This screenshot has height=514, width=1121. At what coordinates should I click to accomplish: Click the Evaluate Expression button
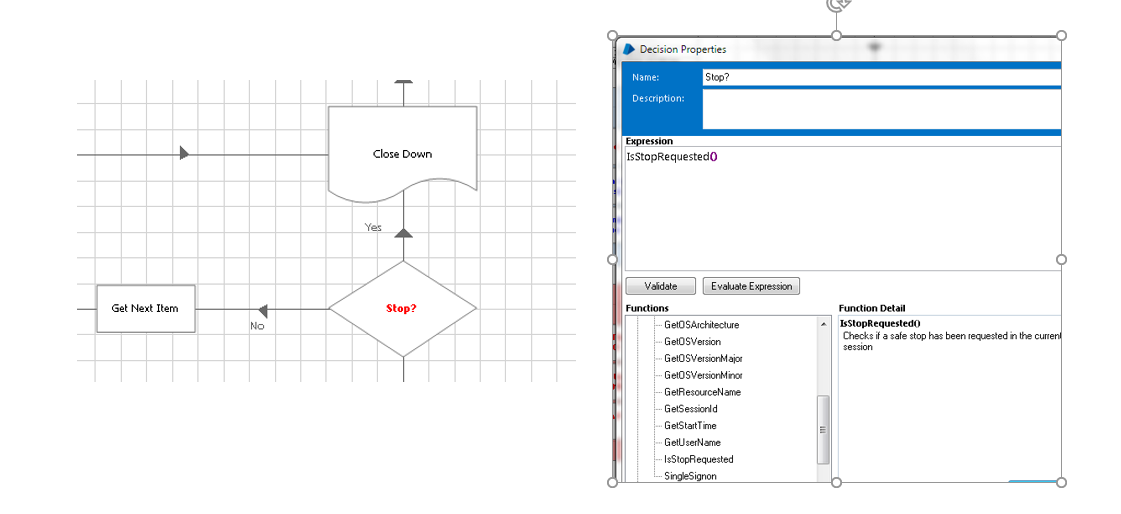tap(751, 286)
